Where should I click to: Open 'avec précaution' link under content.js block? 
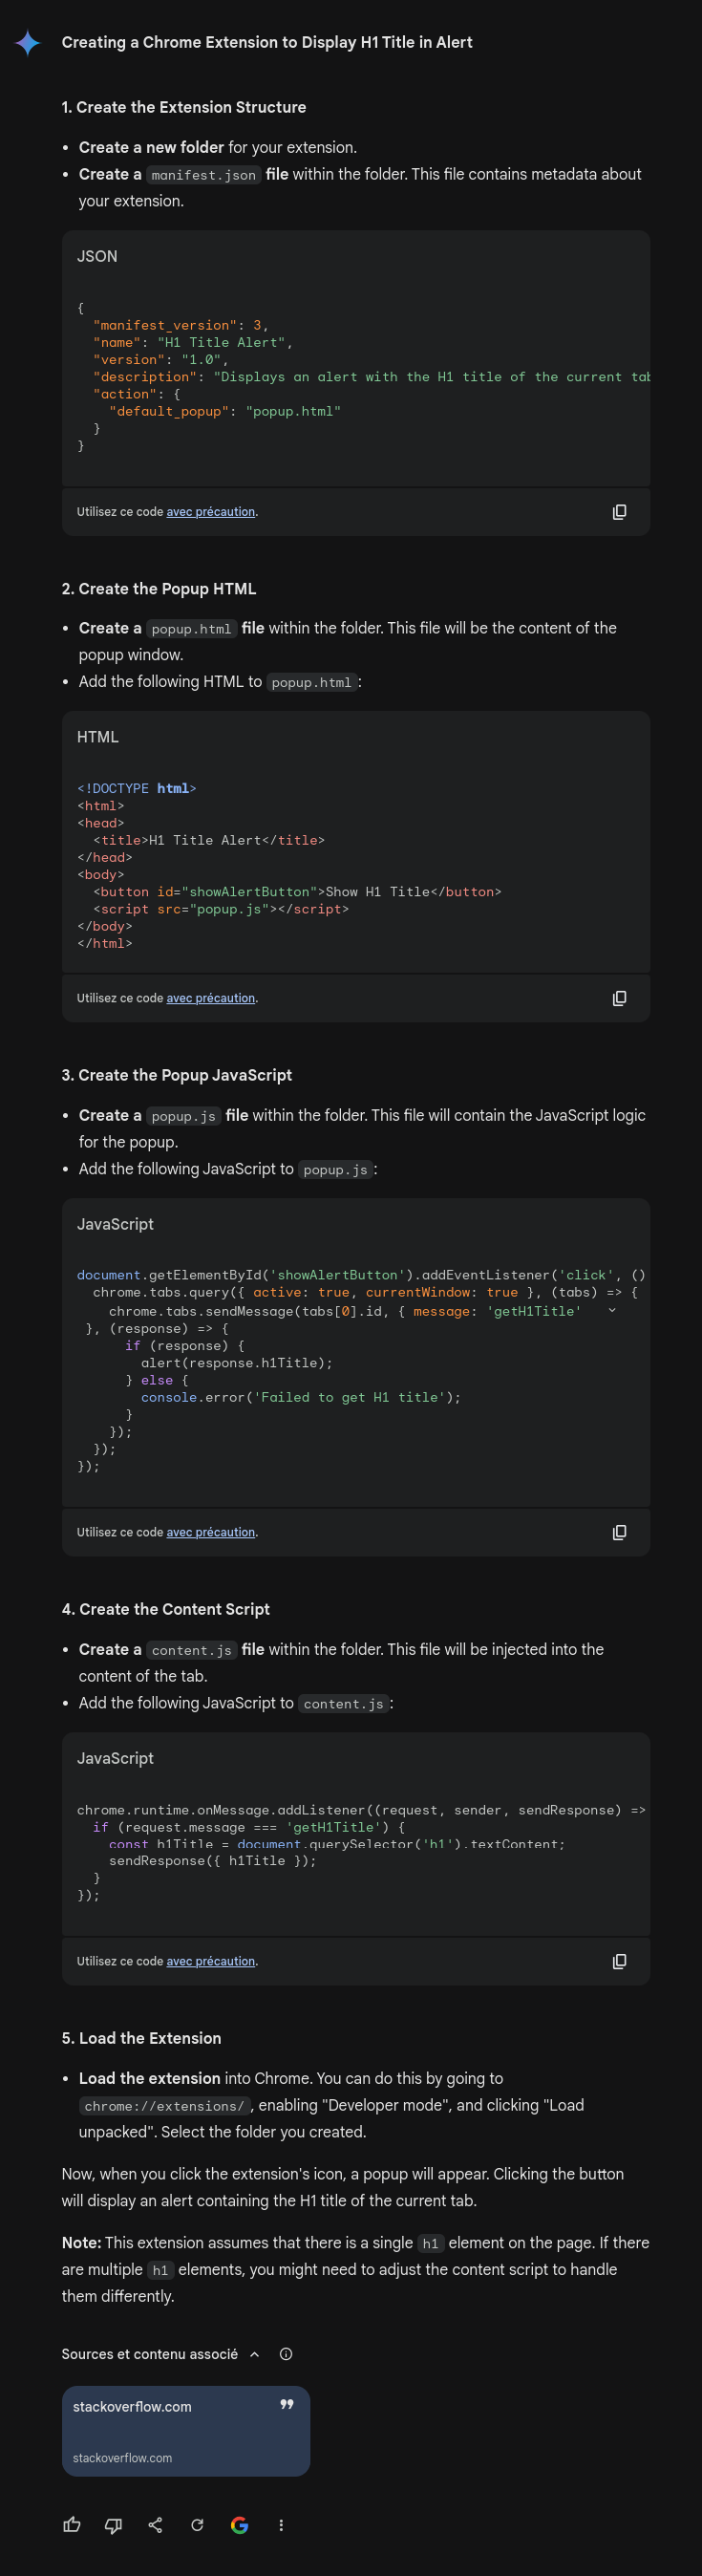[211, 1961]
